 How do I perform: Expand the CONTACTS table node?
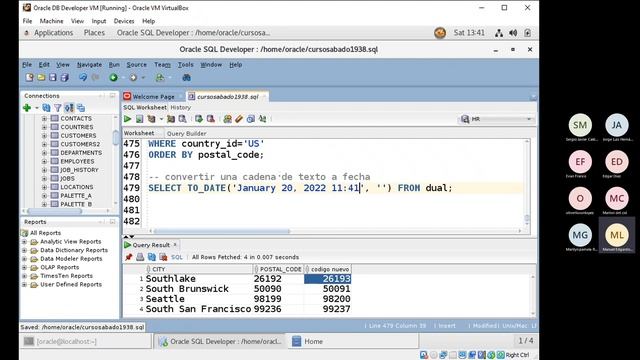click(44, 118)
